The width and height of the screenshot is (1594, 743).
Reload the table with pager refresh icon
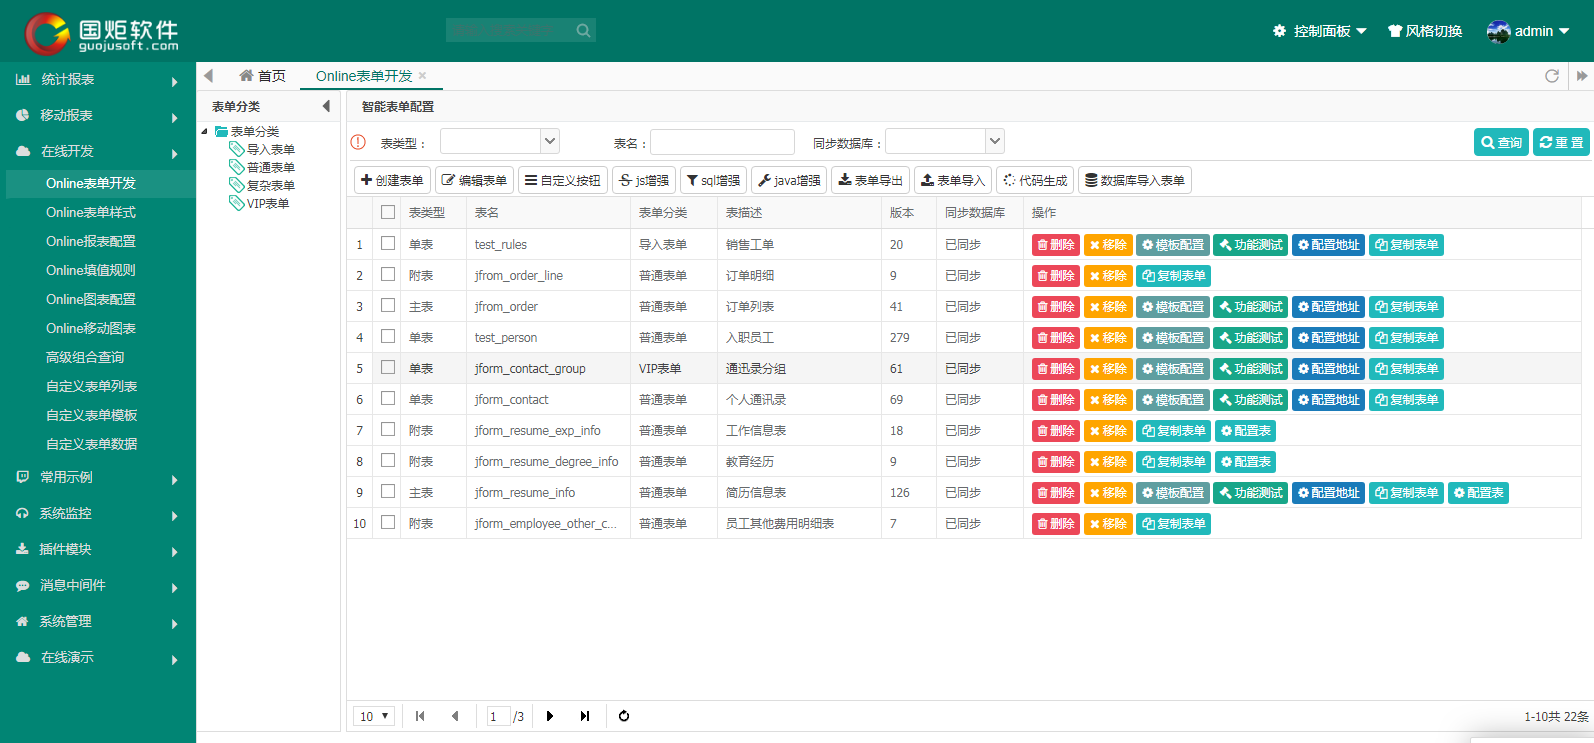point(624,716)
